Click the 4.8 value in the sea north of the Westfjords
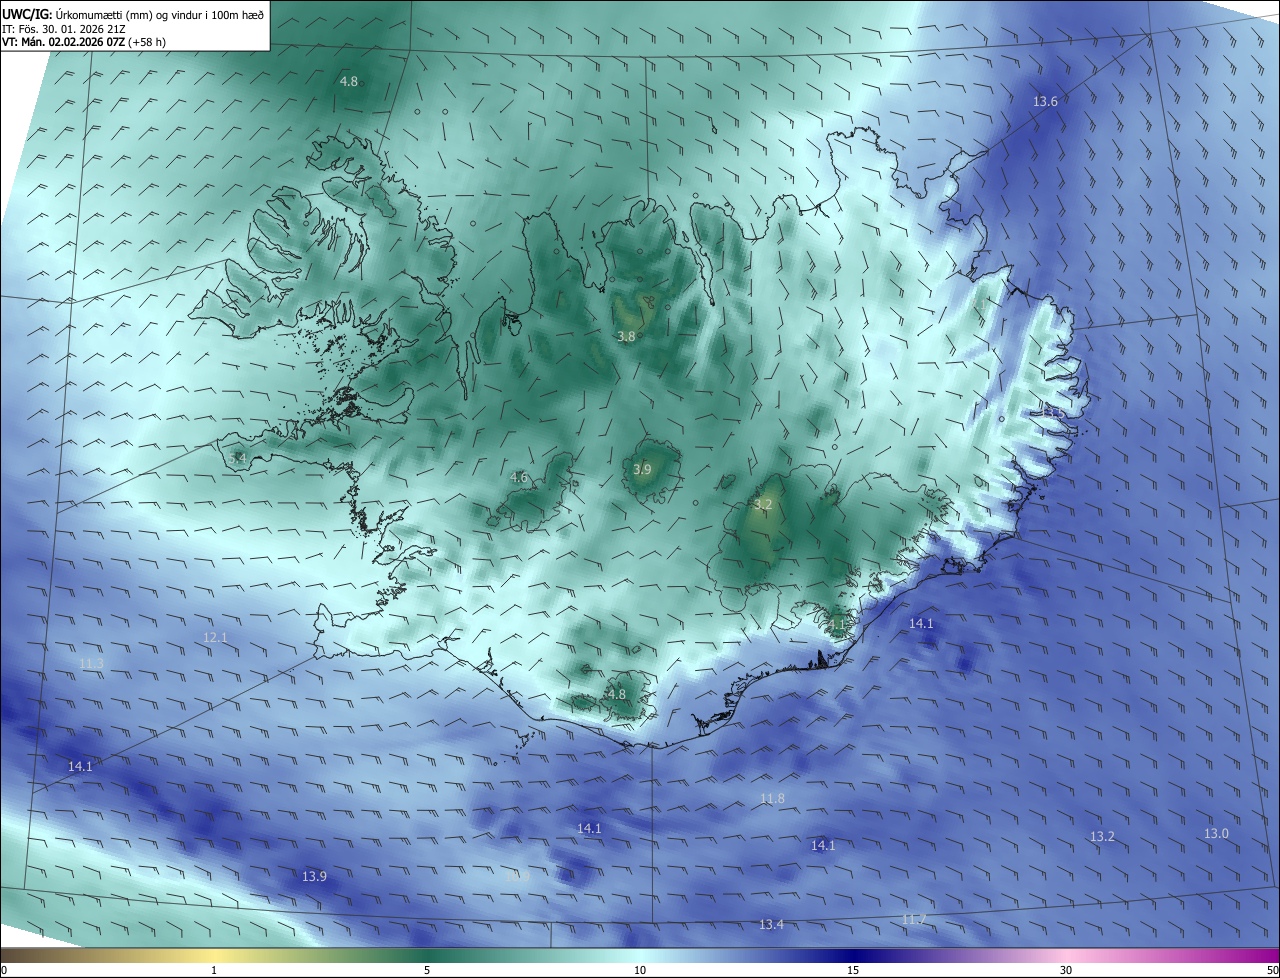Screen dimensions: 1280x978 click(x=349, y=81)
